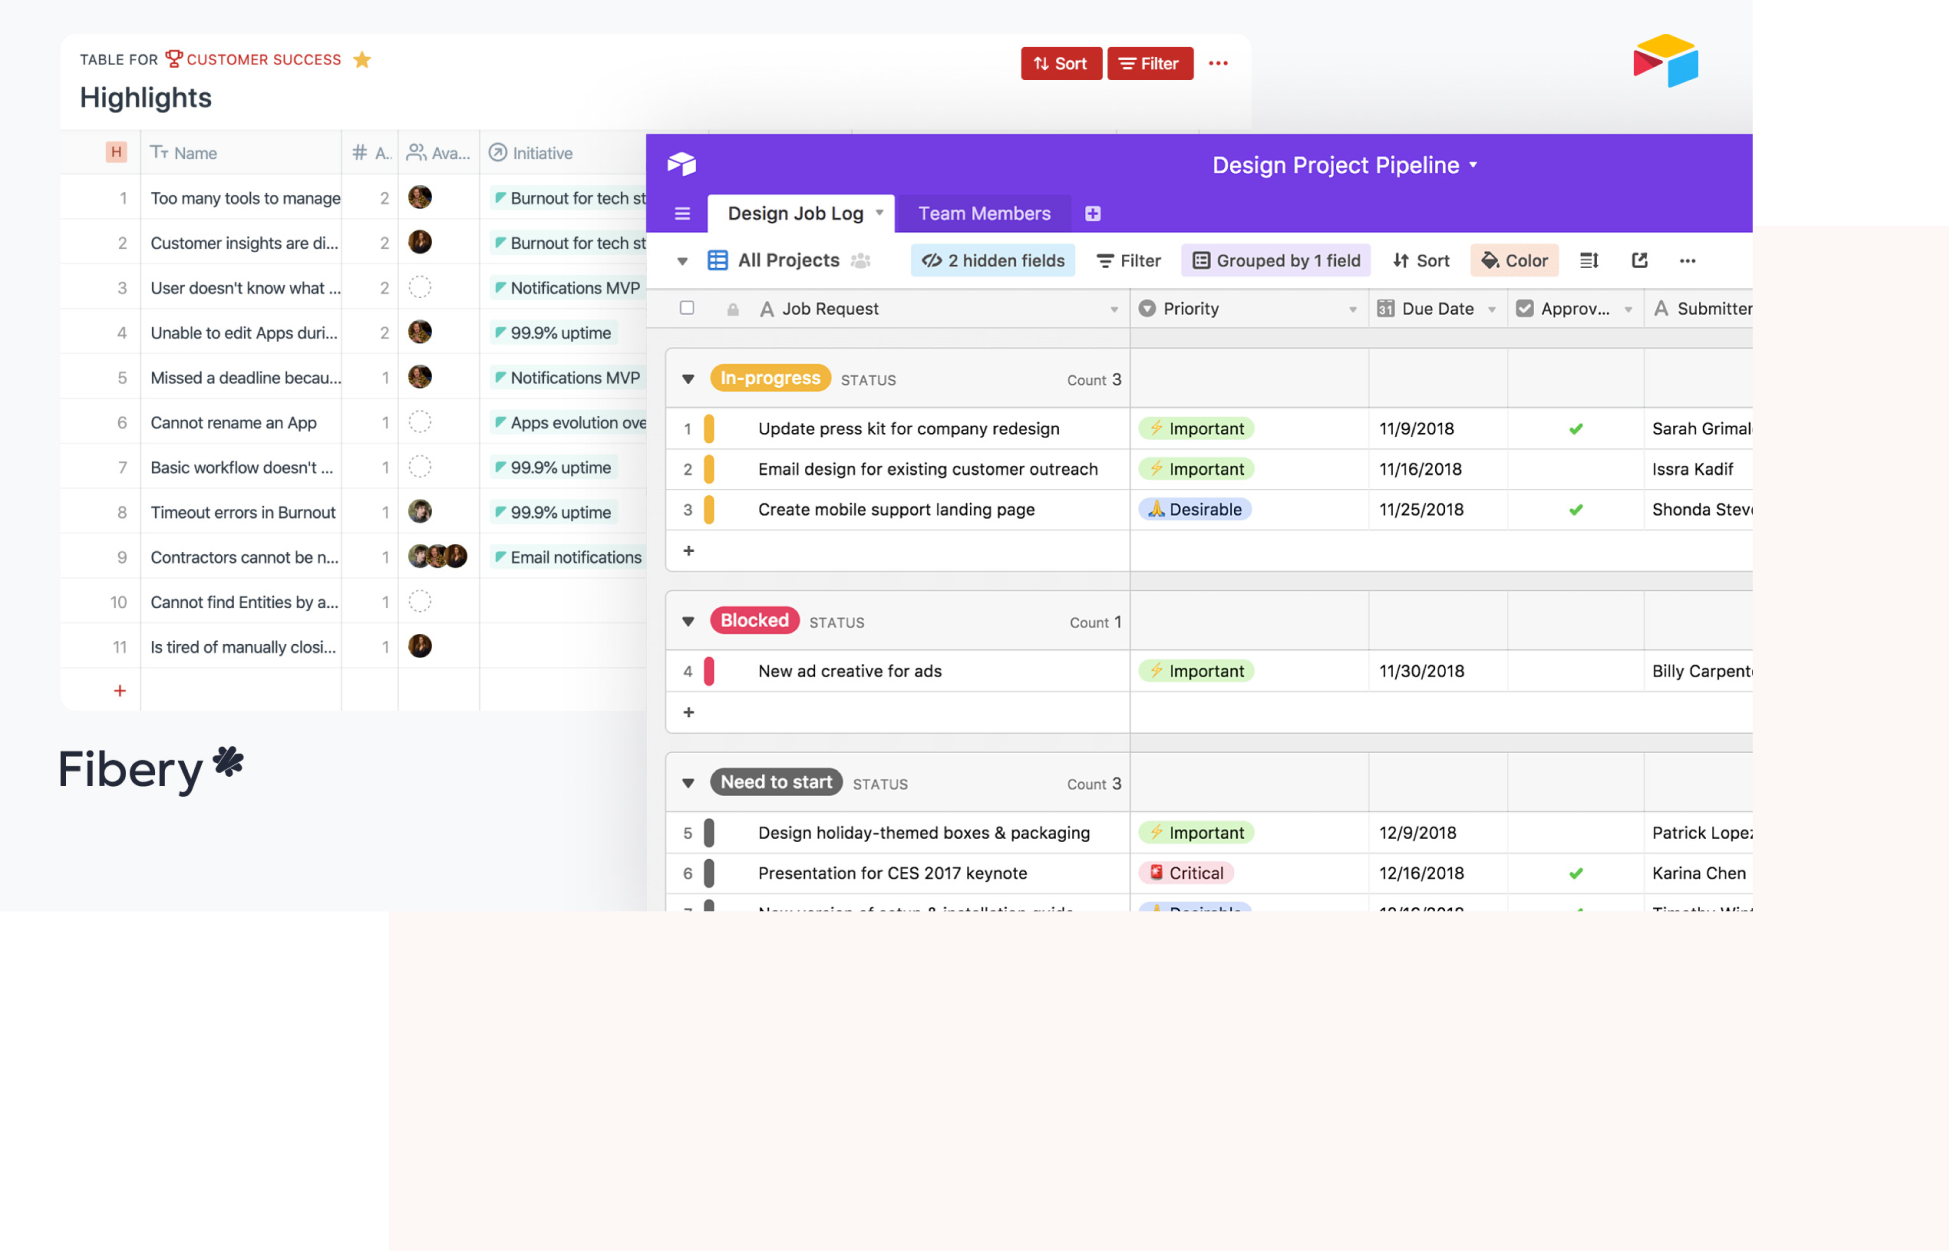This screenshot has width=1949, height=1251.
Task: Click the red Sort button in Fibery
Action: 1060,63
